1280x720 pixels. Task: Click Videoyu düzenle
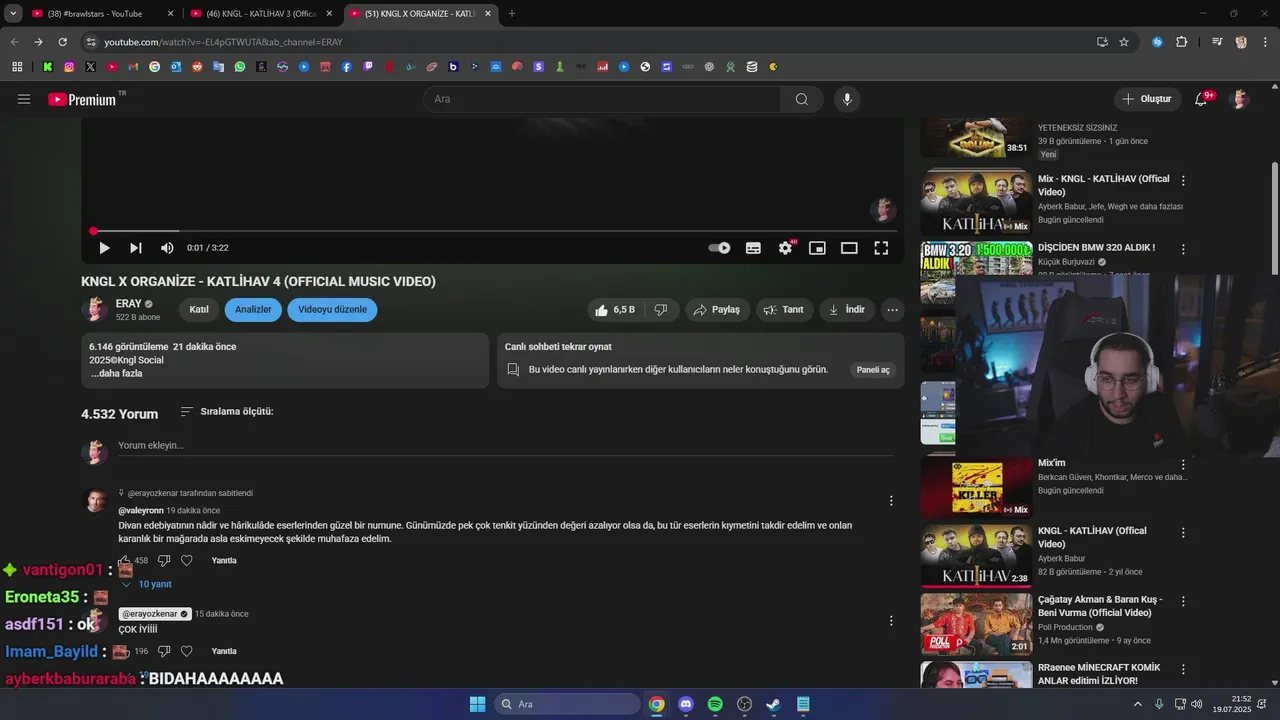[x=332, y=310]
